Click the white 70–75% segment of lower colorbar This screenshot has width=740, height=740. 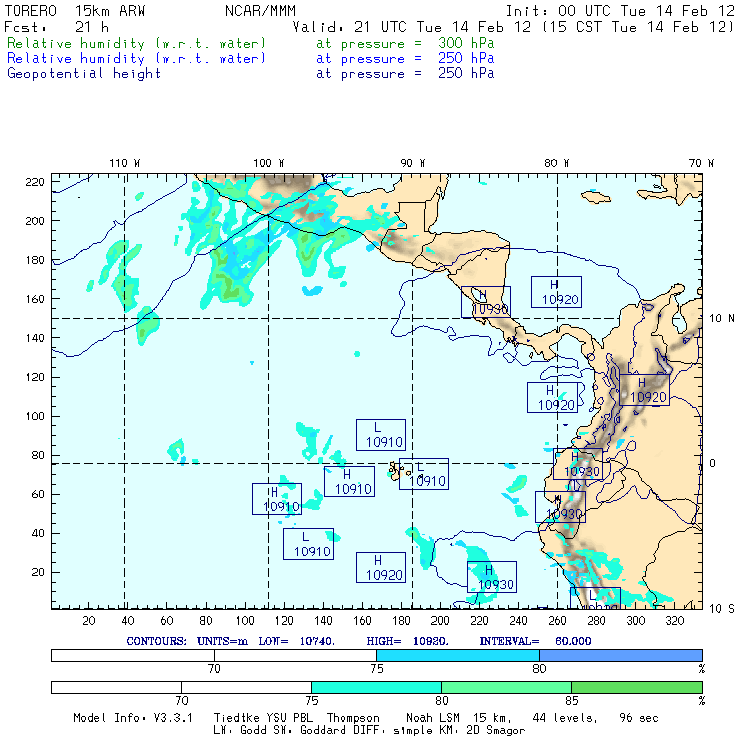tap(246, 687)
